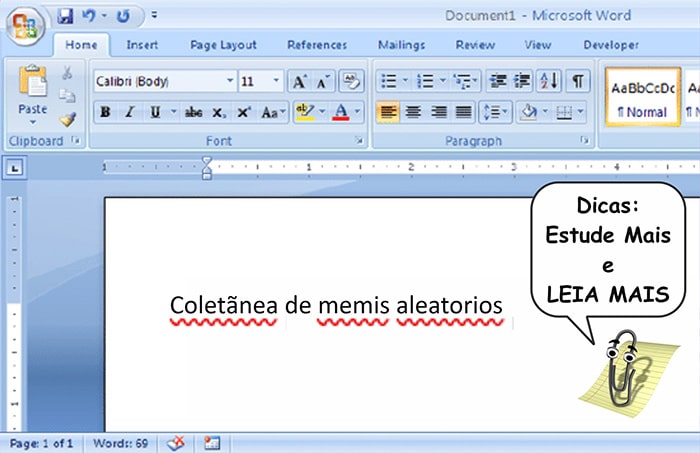
Task: Save the document using the floppy icon
Action: (x=66, y=16)
